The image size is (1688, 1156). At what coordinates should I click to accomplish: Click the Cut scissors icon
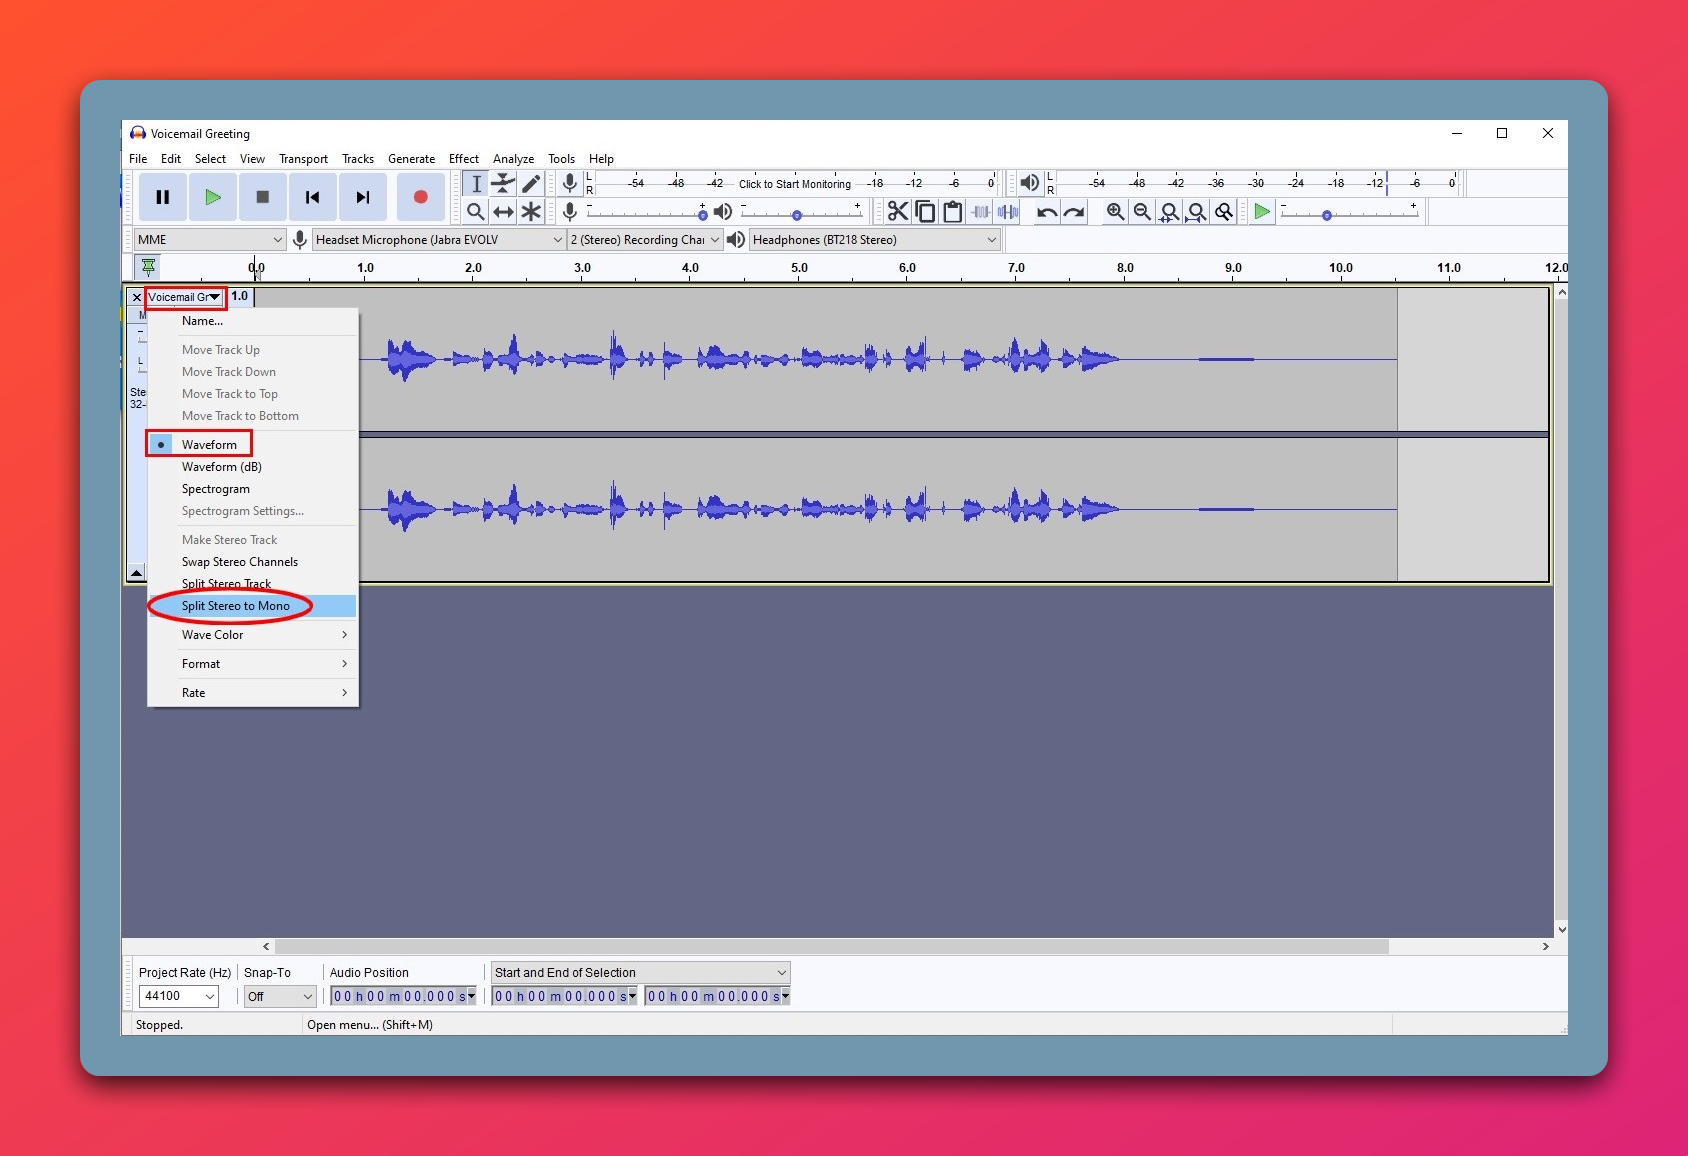898,211
